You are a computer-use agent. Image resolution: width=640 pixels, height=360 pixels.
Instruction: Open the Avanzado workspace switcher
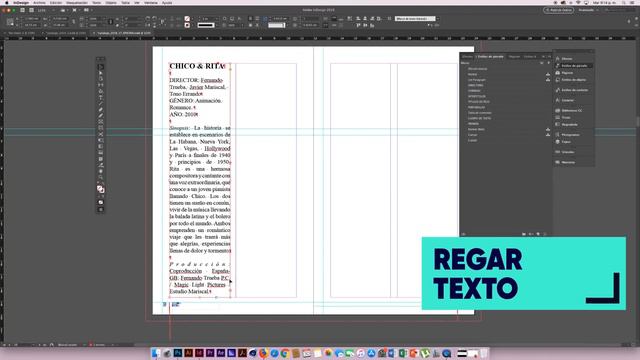(588, 10)
